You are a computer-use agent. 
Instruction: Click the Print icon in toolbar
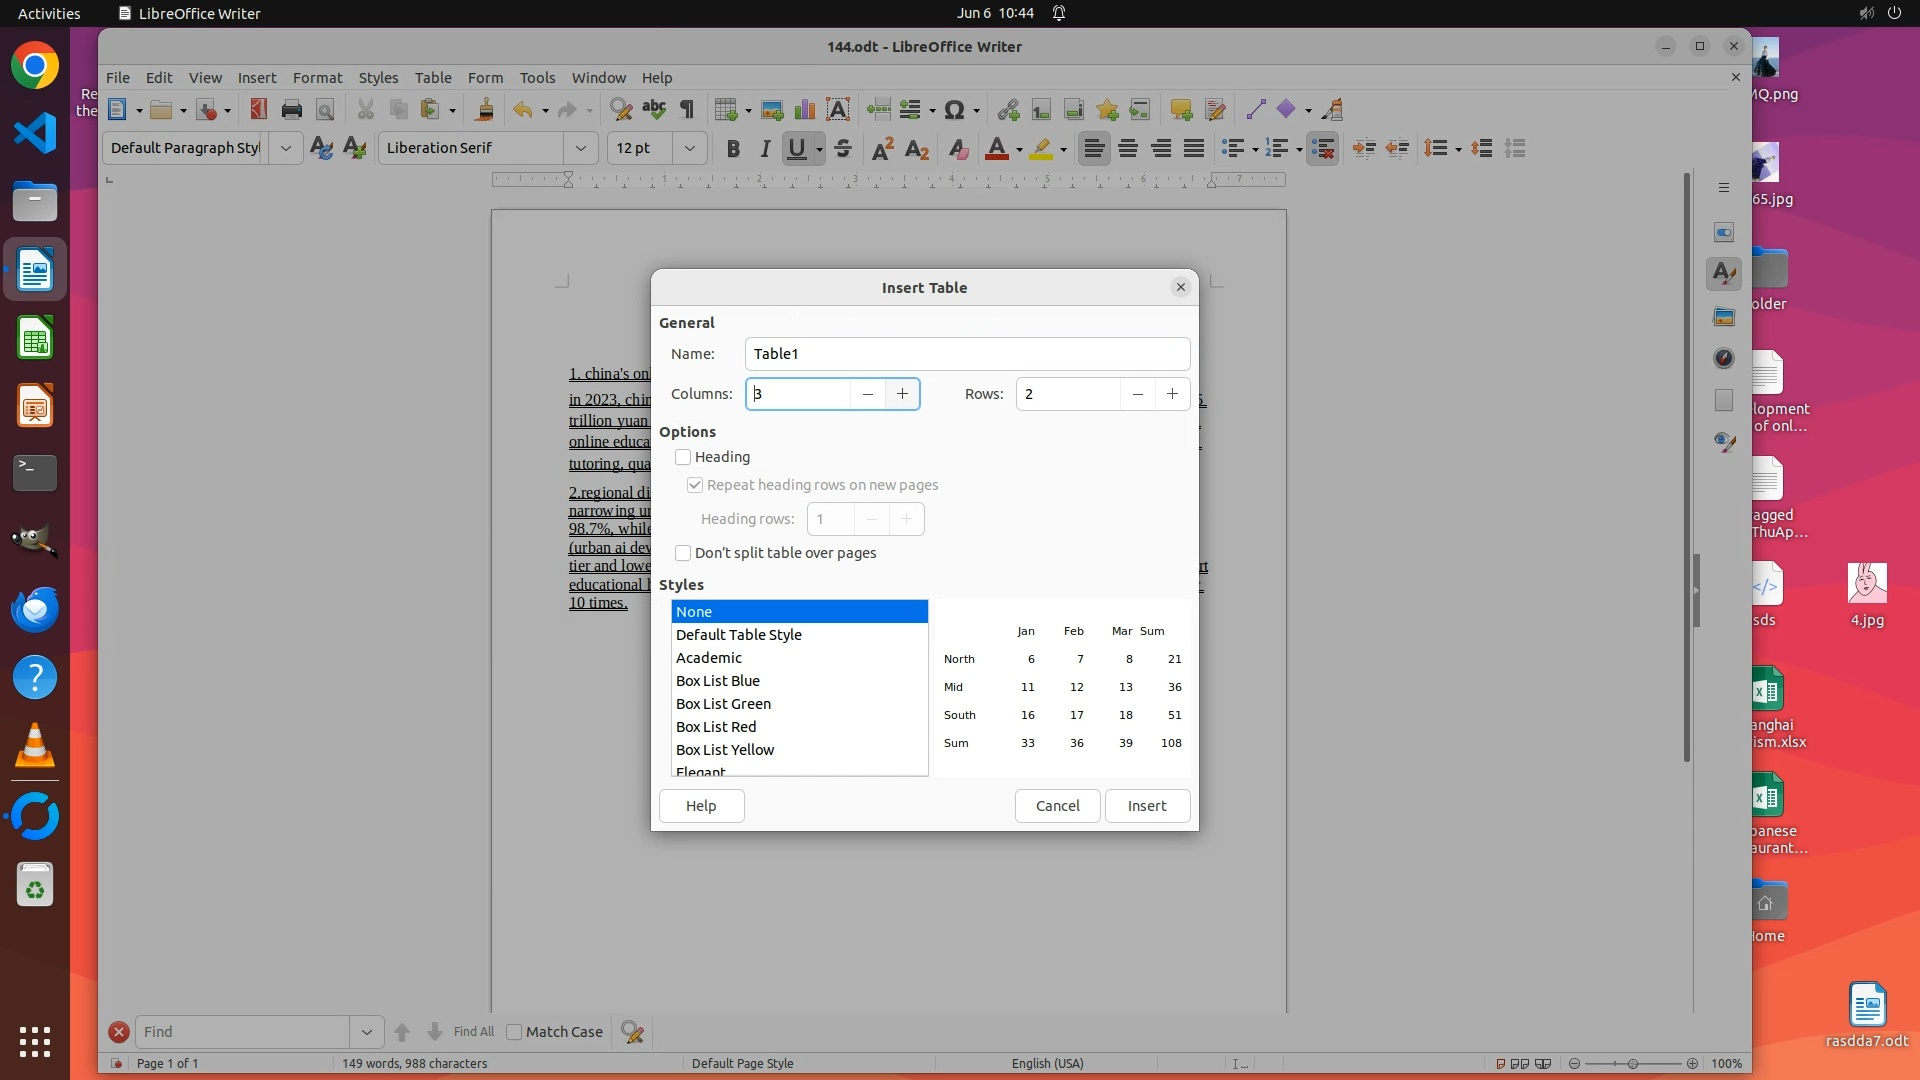coord(292,110)
